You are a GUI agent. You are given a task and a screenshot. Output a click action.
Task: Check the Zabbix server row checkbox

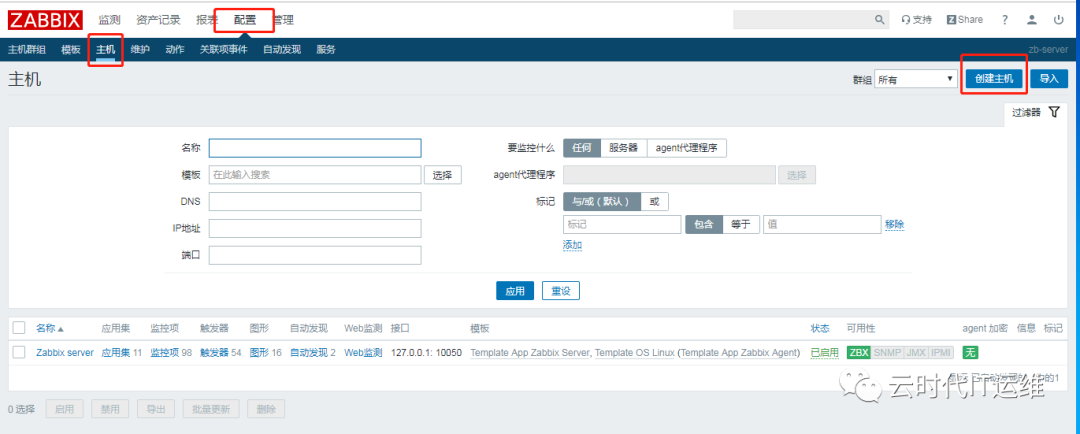tap(19, 353)
